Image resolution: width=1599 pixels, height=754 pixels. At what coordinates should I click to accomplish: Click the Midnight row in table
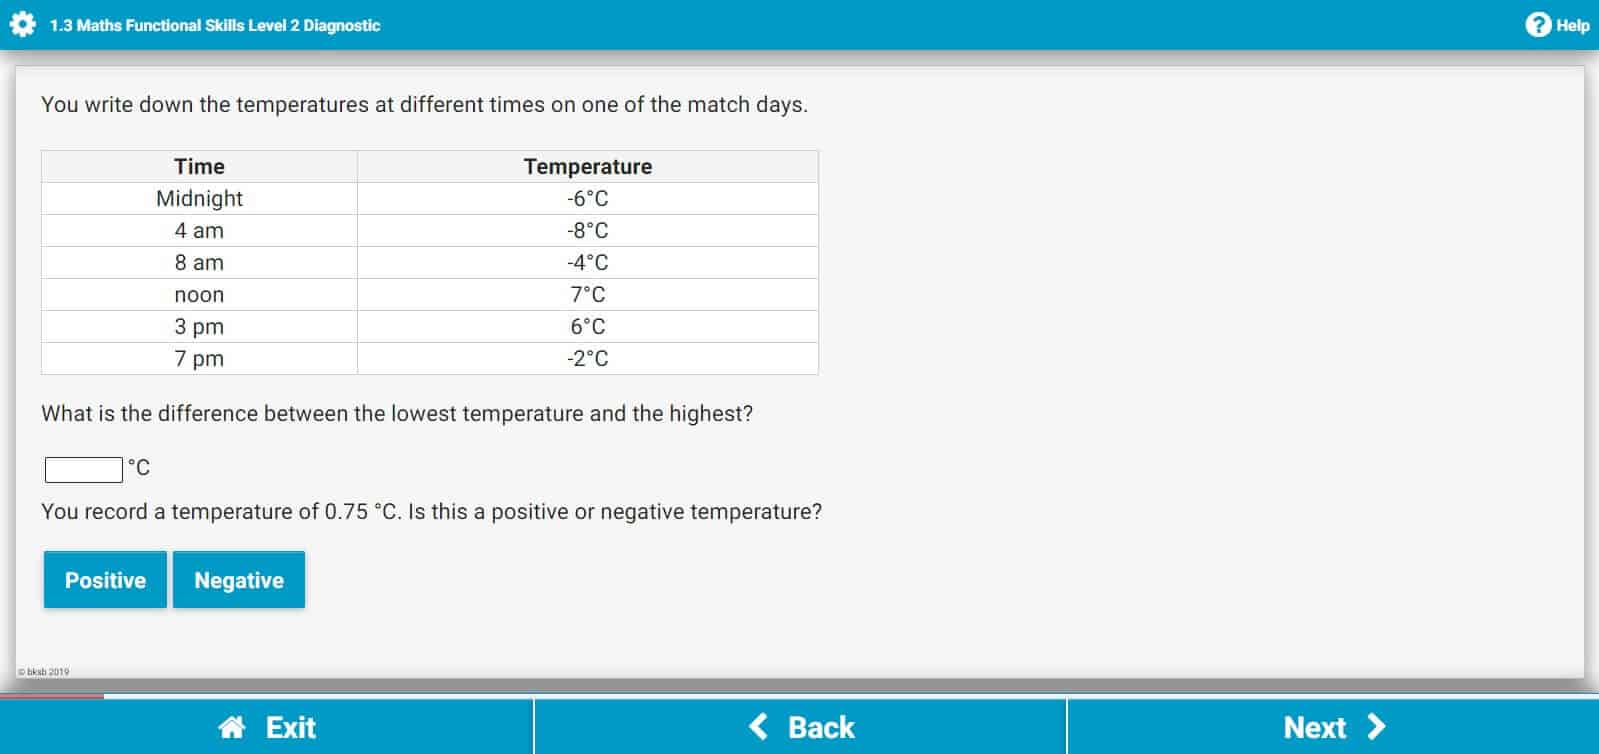pos(430,198)
